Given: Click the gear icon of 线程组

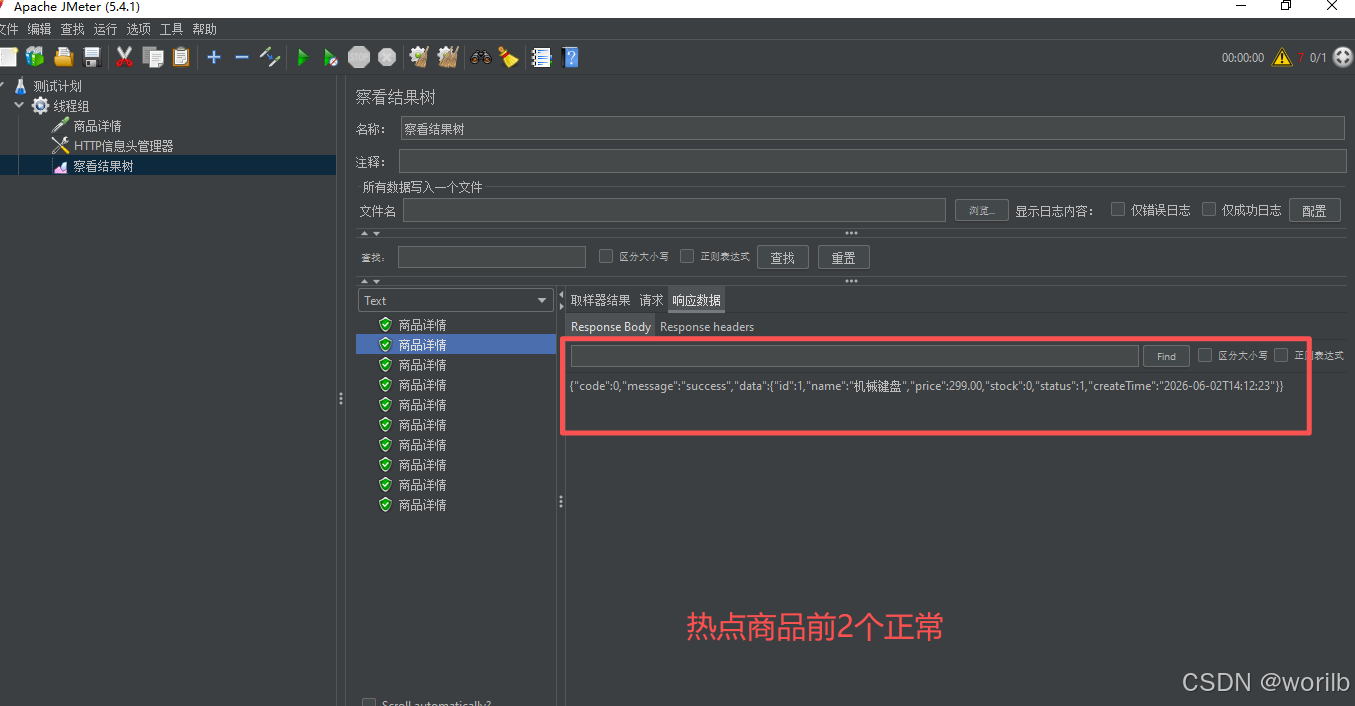Looking at the screenshot, I should [x=40, y=106].
